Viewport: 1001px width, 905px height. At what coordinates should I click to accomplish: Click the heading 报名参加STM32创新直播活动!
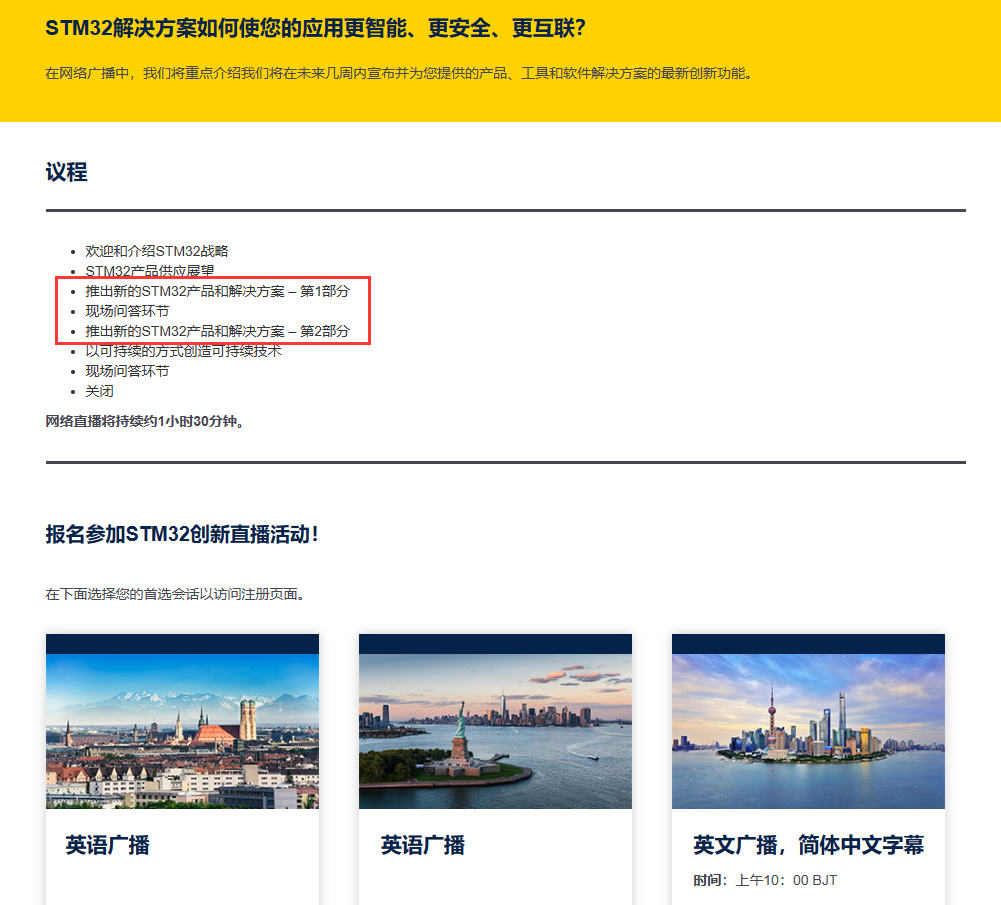[x=182, y=534]
